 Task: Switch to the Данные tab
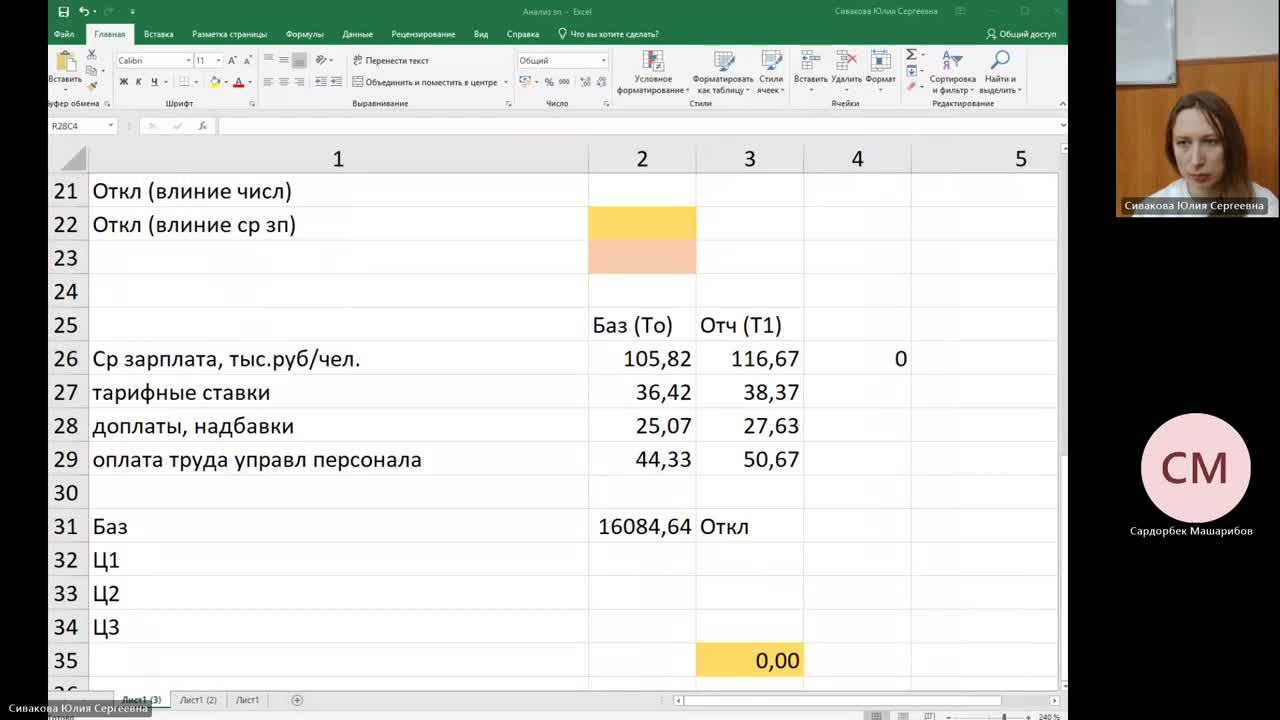pyautogui.click(x=357, y=34)
